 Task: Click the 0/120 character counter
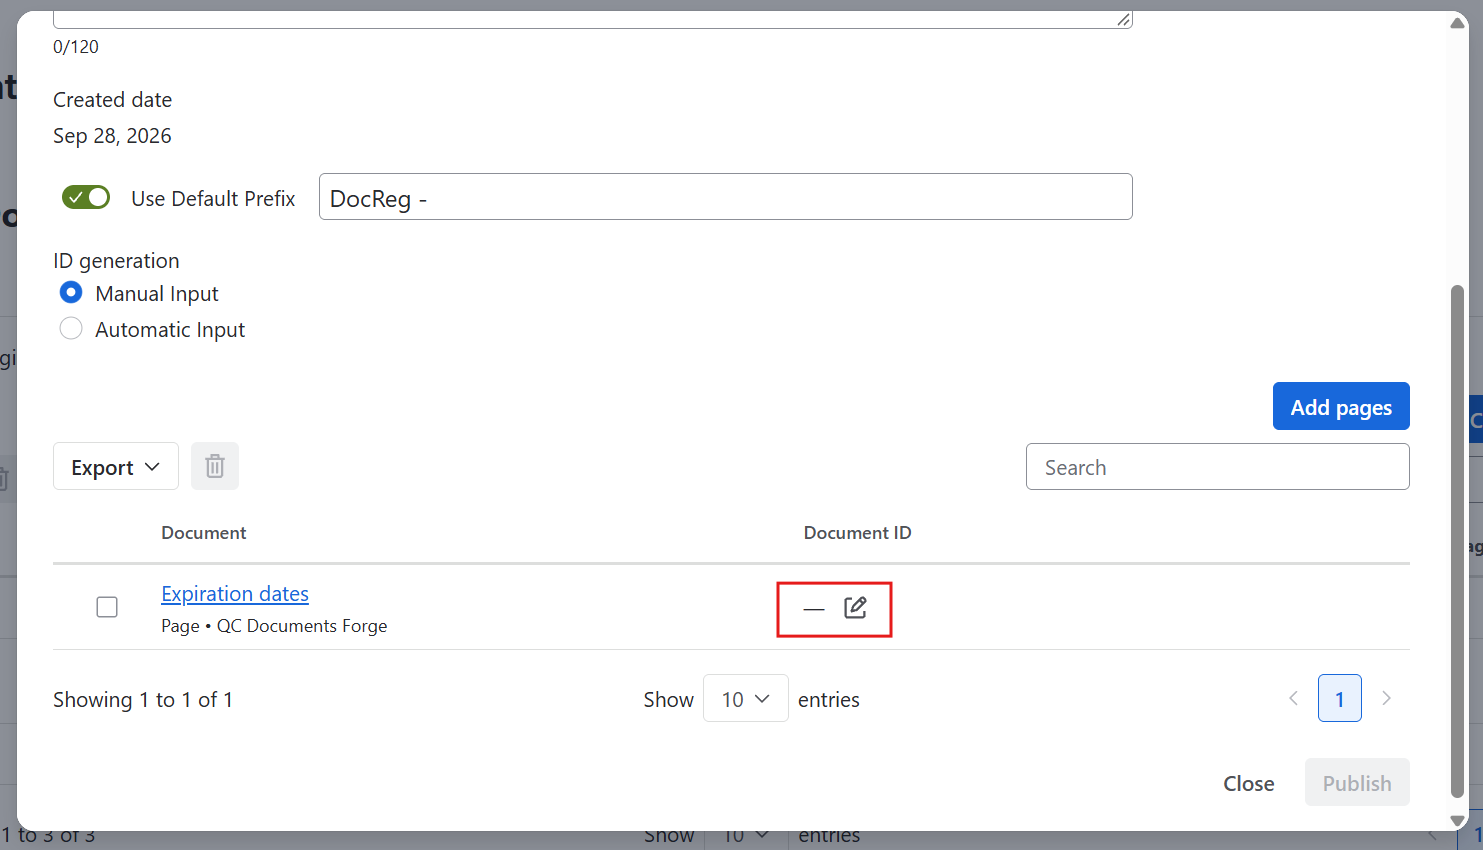pos(76,47)
